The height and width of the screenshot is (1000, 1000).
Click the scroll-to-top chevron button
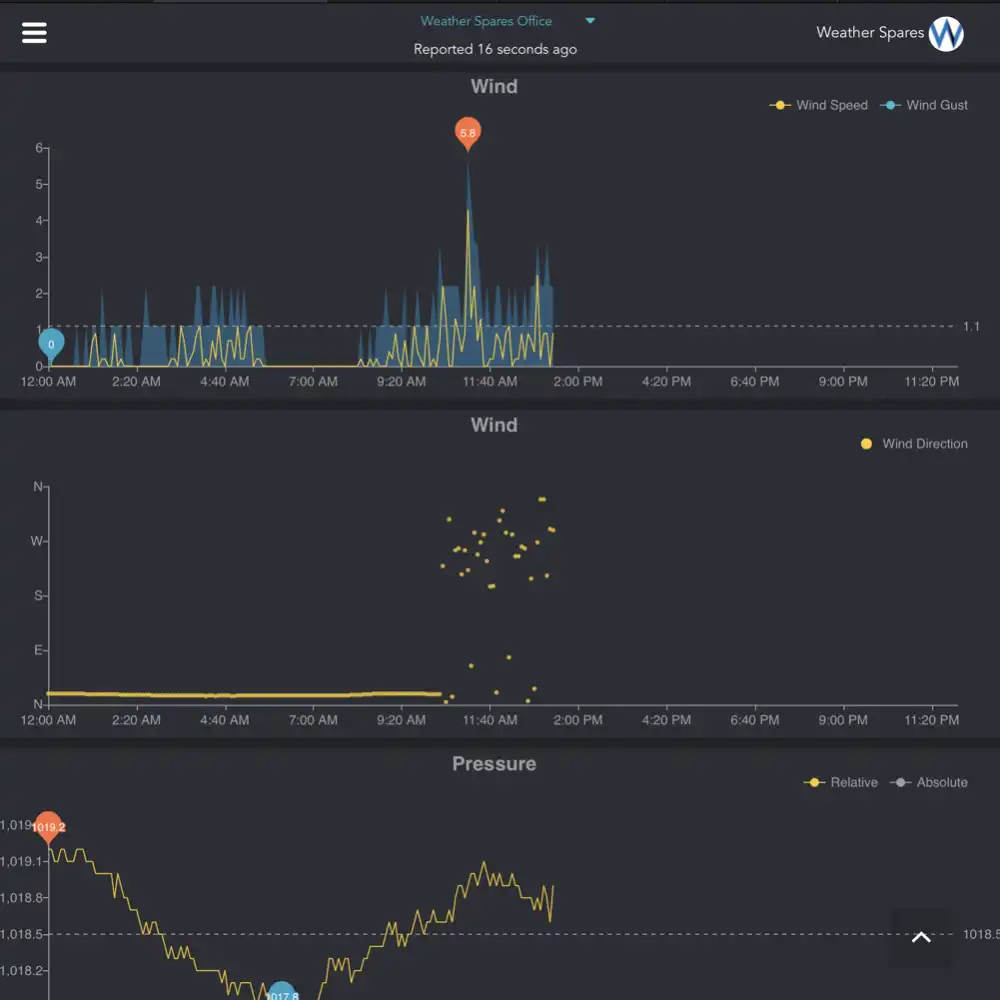[921, 937]
